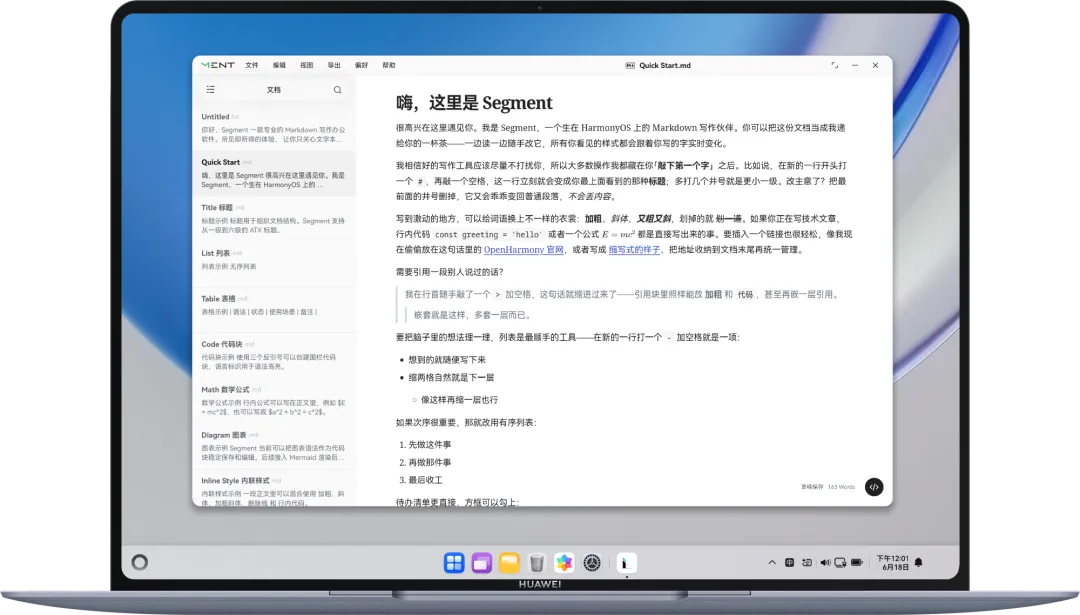Click the Quick Start.md window title
This screenshot has width=1080, height=615.
pyautogui.click(x=665, y=65)
